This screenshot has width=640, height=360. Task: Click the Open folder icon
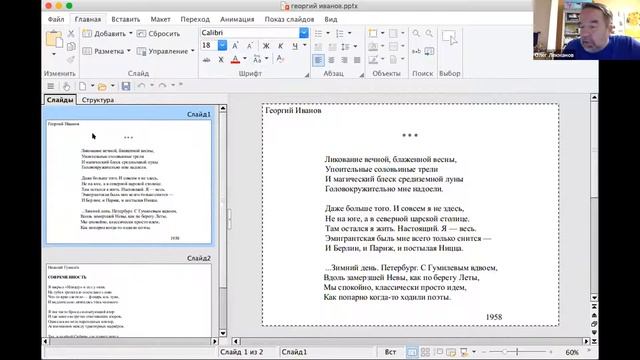click(x=102, y=86)
